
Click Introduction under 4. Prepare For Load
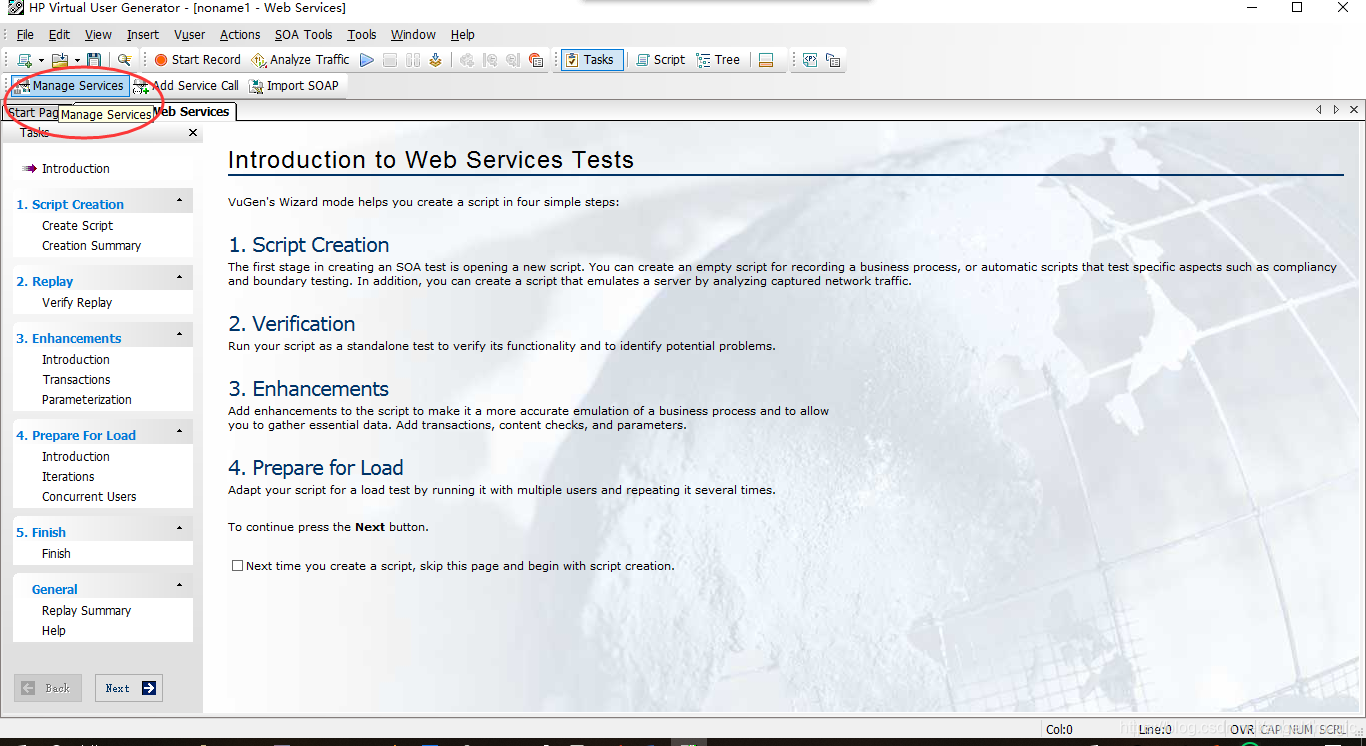click(x=76, y=457)
